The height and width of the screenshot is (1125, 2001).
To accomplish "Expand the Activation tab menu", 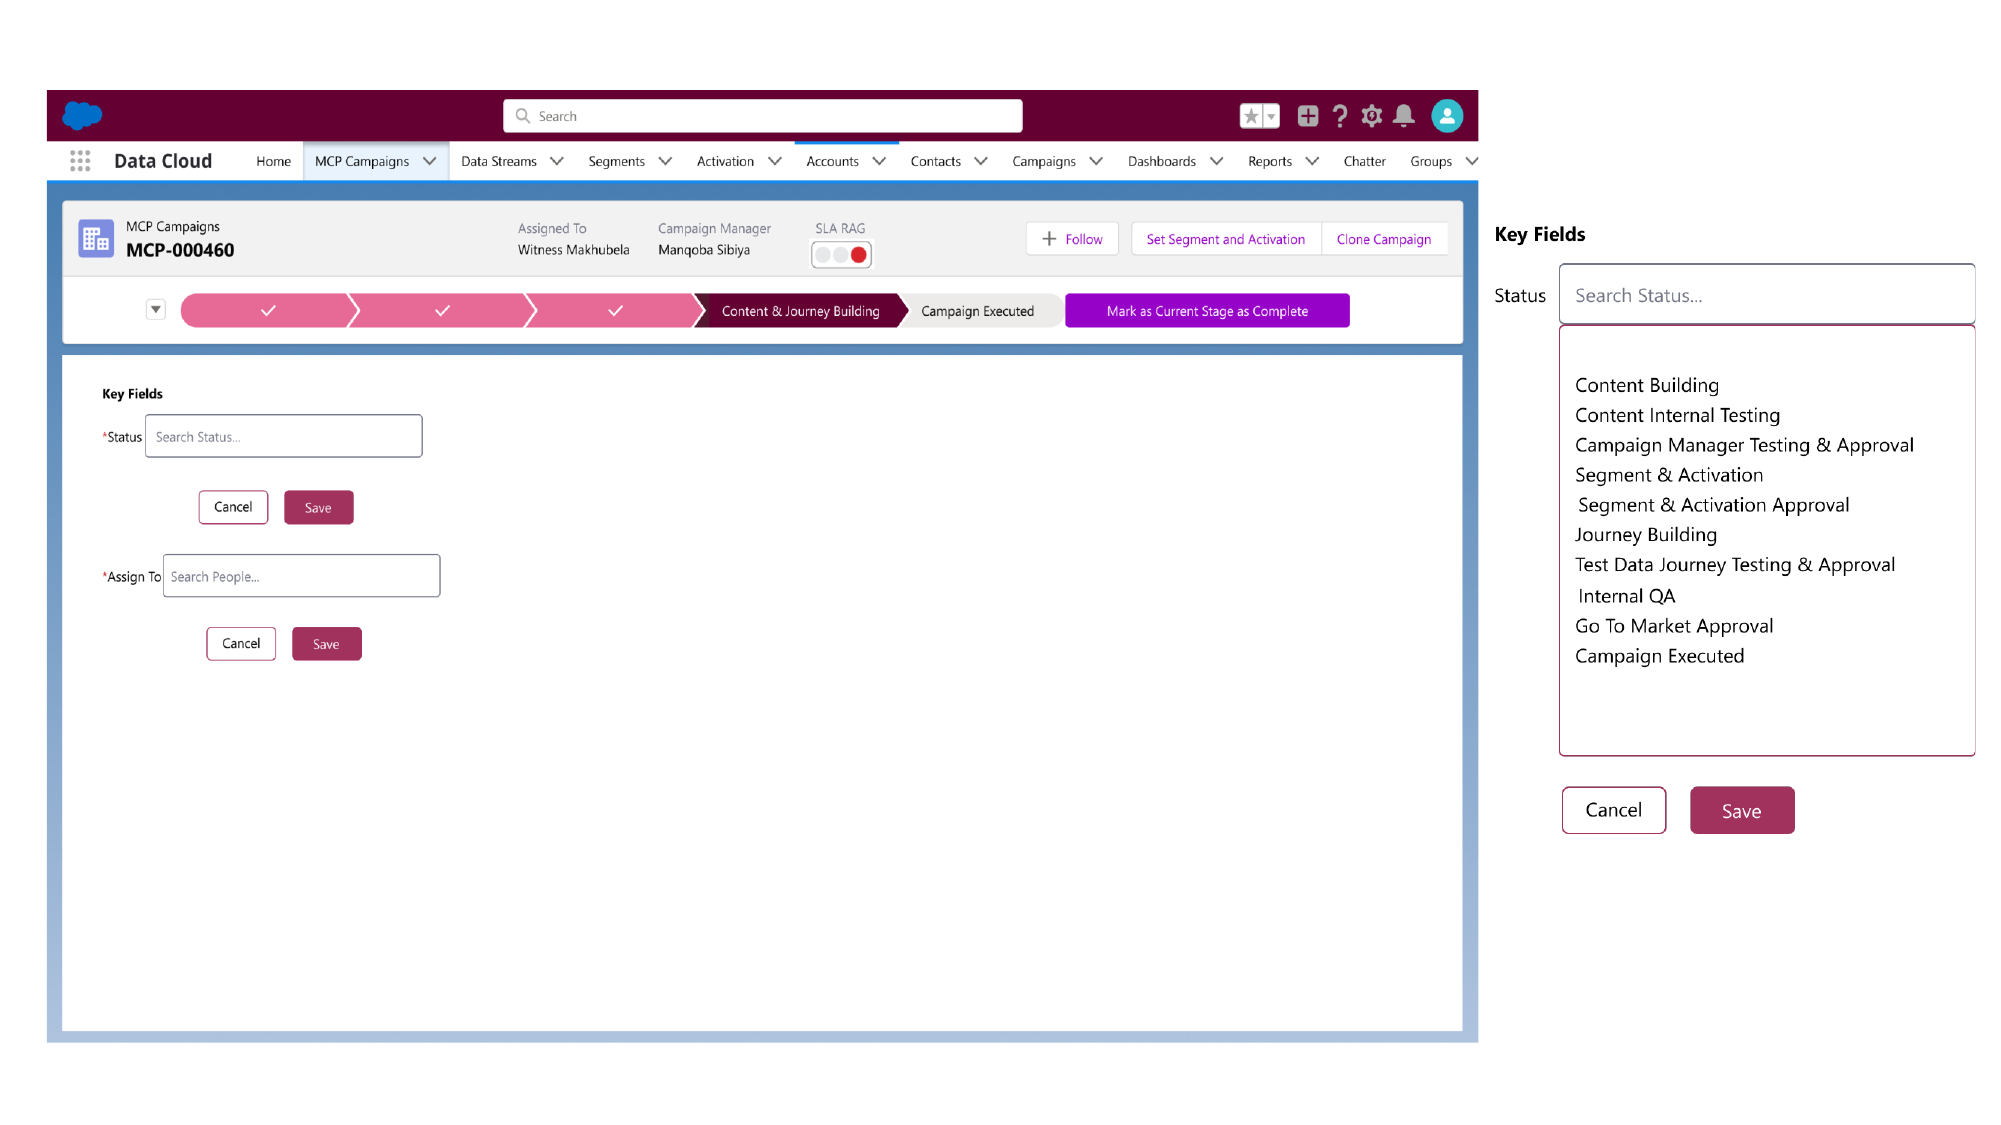I will 775,161.
